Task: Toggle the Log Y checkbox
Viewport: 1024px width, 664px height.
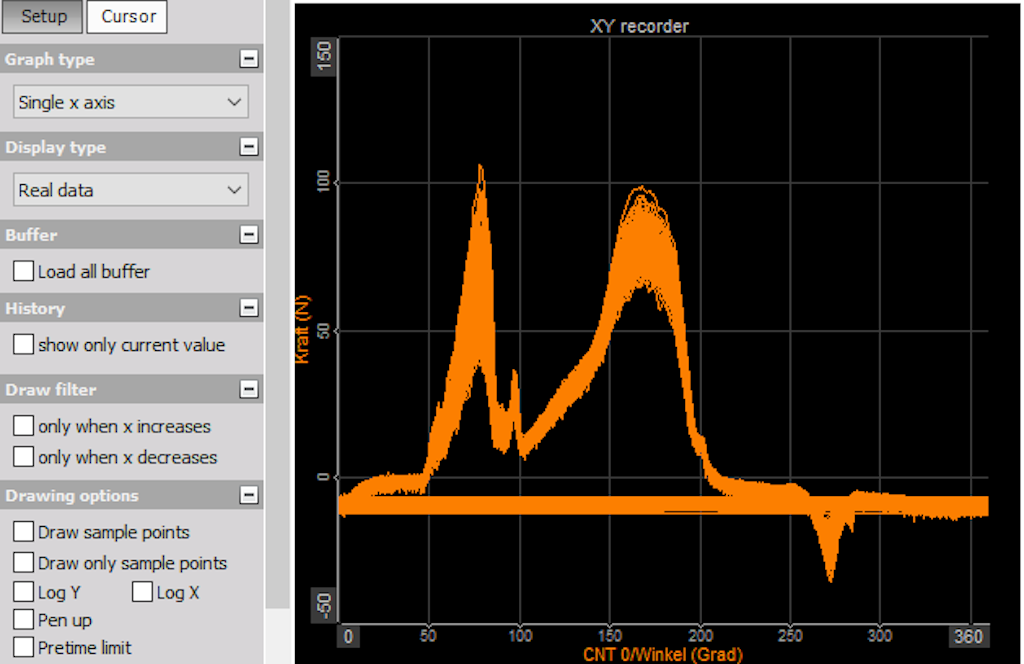Action: (x=24, y=592)
